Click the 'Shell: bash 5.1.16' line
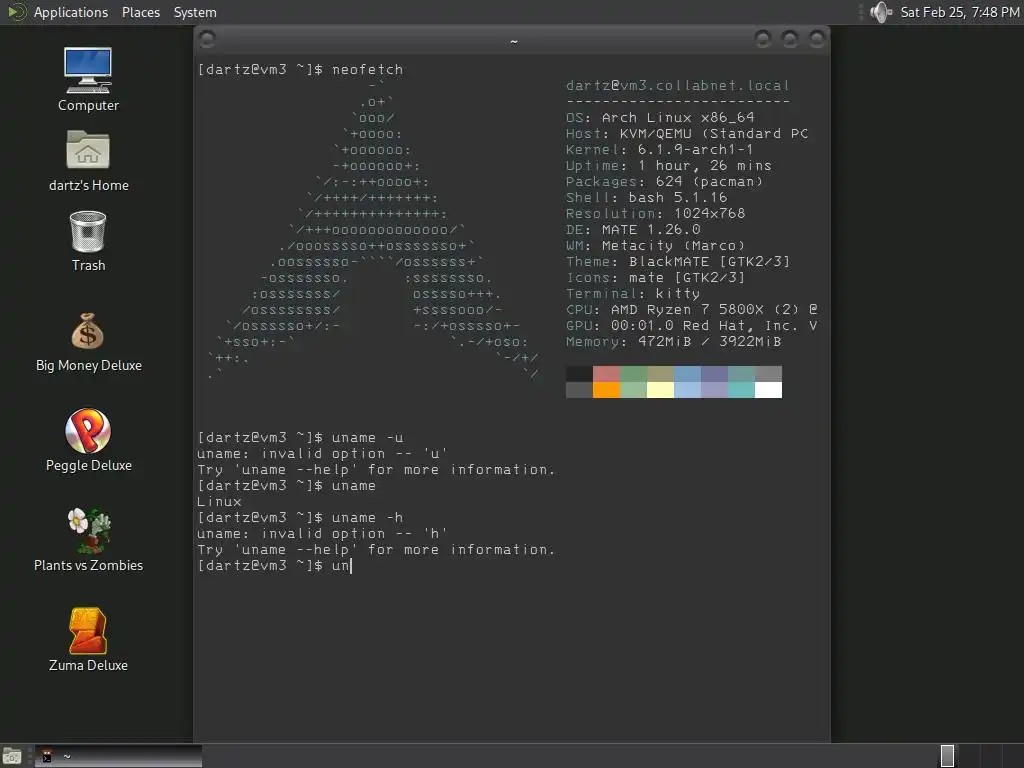This screenshot has height=768, width=1024. tap(647, 198)
